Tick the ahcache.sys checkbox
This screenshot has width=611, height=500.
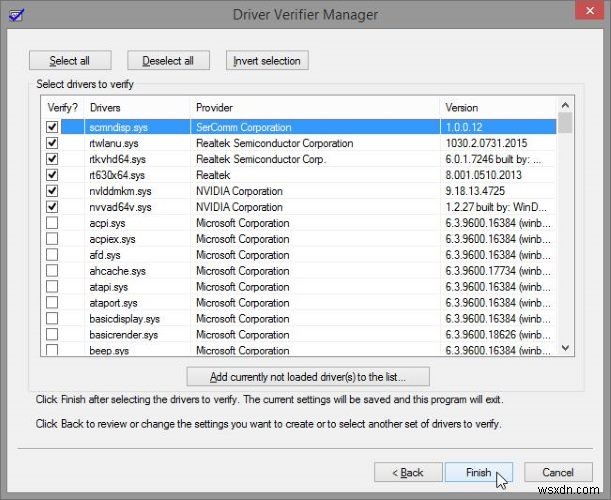pyautogui.click(x=52, y=271)
